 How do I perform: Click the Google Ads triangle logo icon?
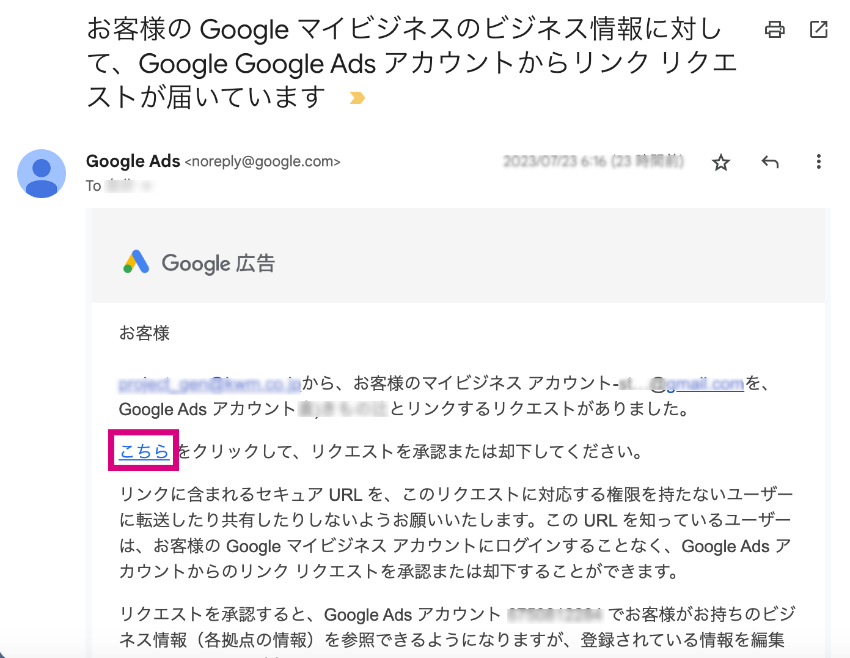(136, 262)
